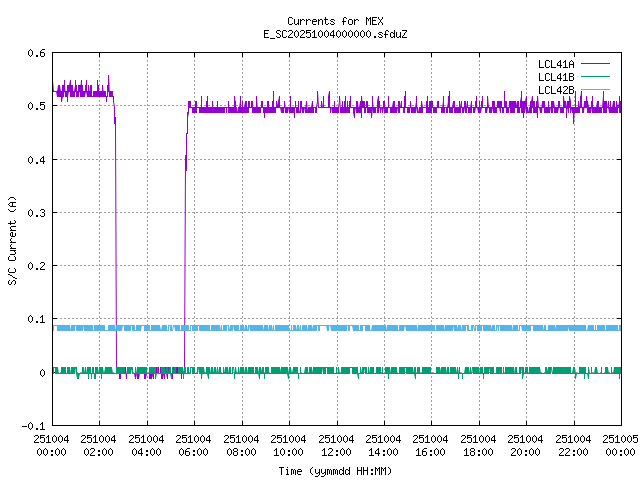The height and width of the screenshot is (480, 640).
Task: Click the 'S/C Current (A)' y-axis label
Action: click(12, 239)
